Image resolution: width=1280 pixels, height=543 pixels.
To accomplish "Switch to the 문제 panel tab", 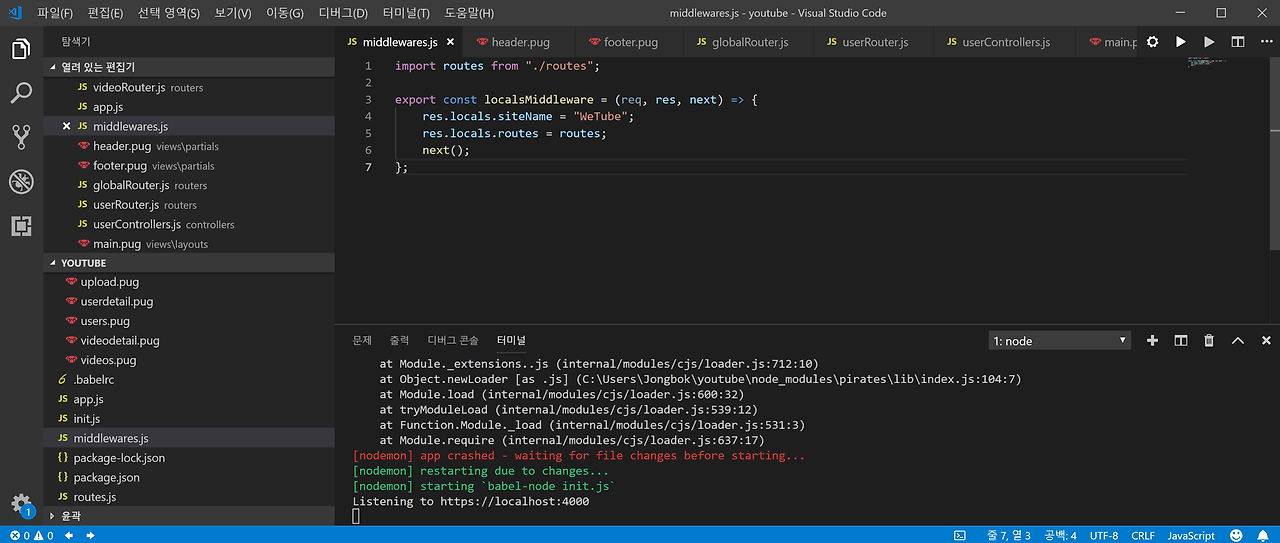I will [x=362, y=341].
